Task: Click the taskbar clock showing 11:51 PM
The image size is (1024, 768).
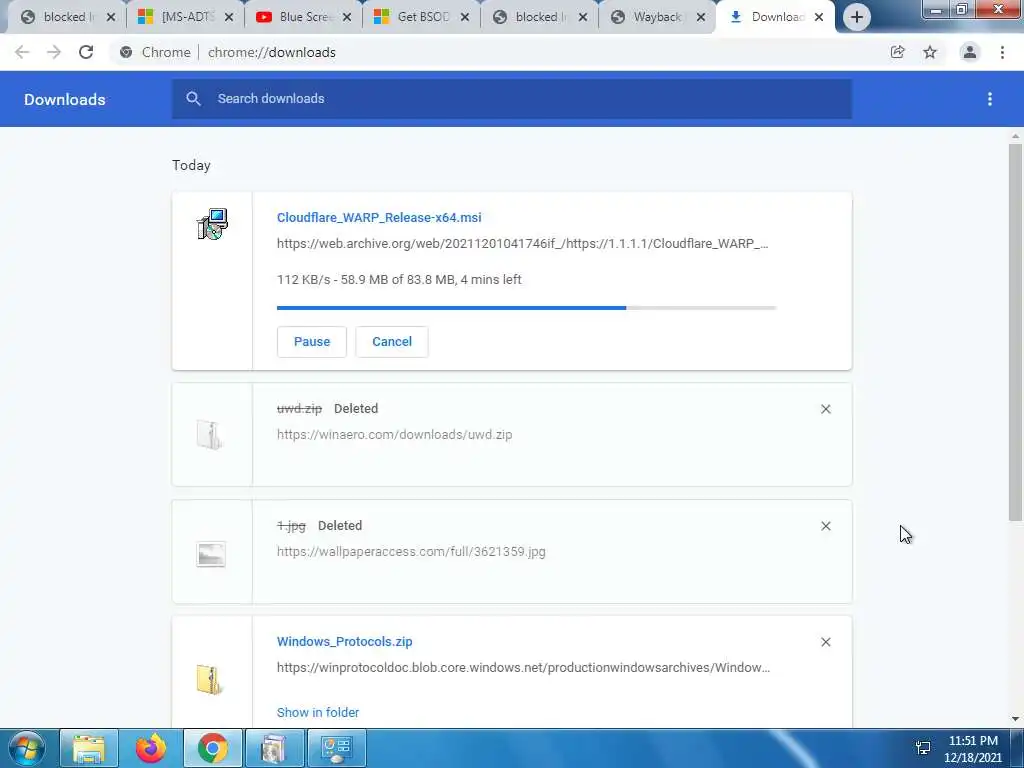Action: tap(972, 749)
